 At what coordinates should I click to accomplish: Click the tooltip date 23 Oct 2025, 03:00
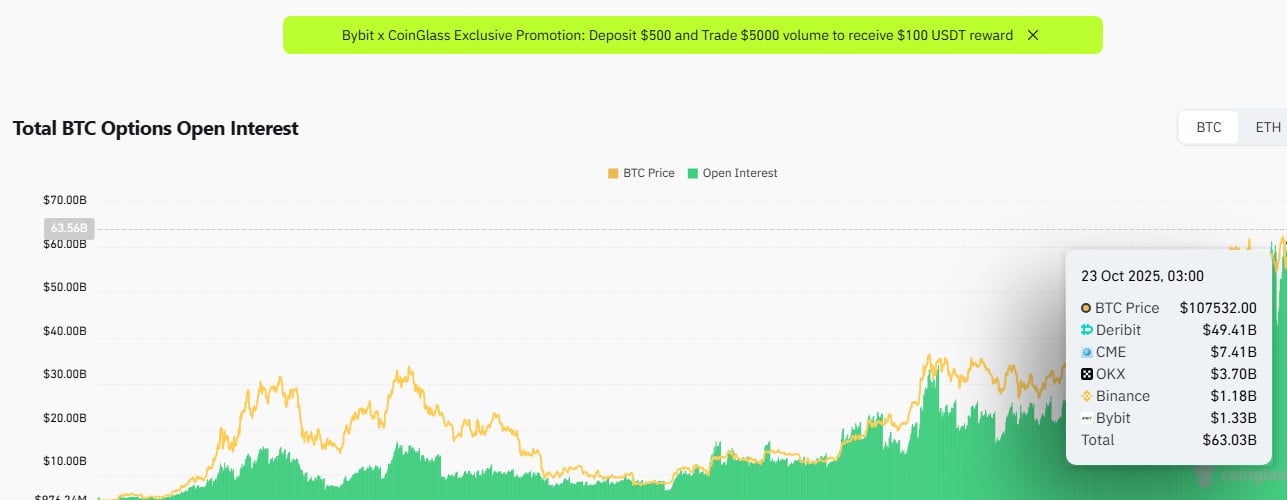[1142, 276]
